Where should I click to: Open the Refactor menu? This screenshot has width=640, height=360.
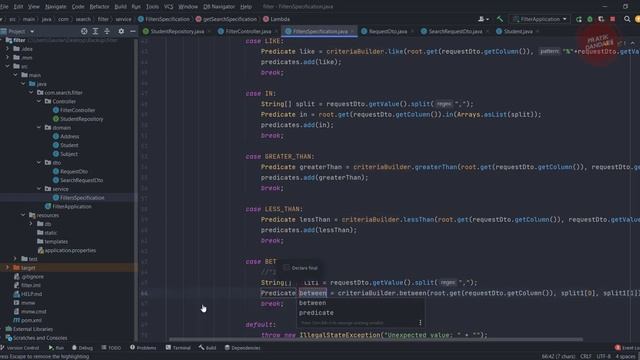tap(99, 7)
